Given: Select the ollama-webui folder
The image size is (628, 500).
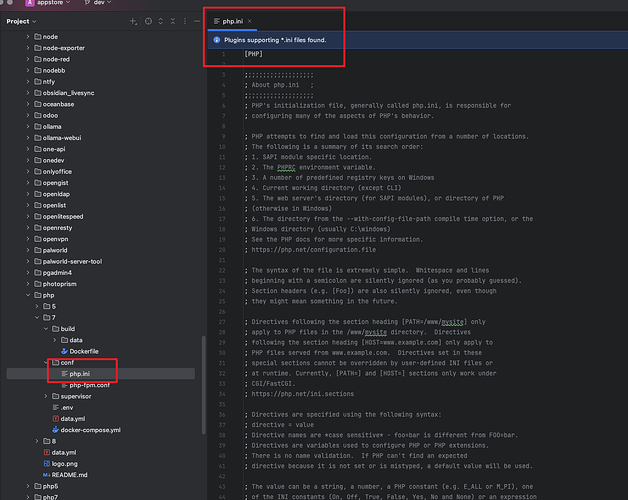Looking at the screenshot, I should point(58,138).
